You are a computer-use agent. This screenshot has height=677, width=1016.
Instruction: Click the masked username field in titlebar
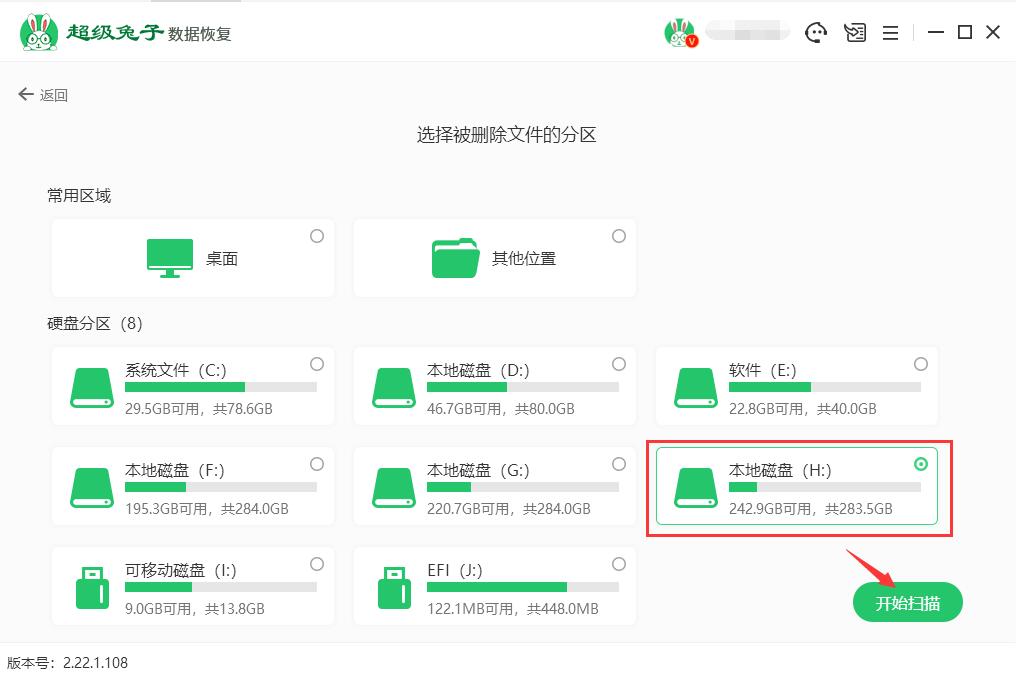click(746, 31)
